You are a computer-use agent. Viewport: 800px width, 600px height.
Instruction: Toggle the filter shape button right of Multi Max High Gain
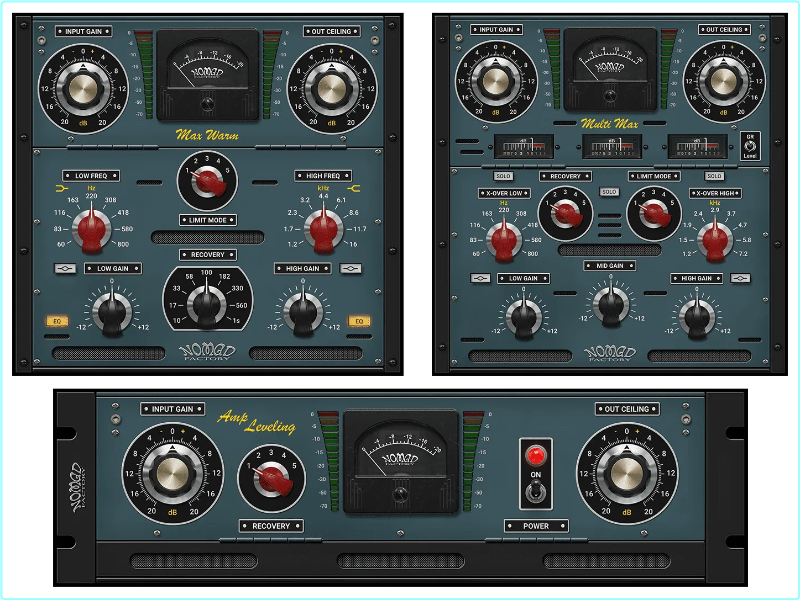(x=740, y=278)
